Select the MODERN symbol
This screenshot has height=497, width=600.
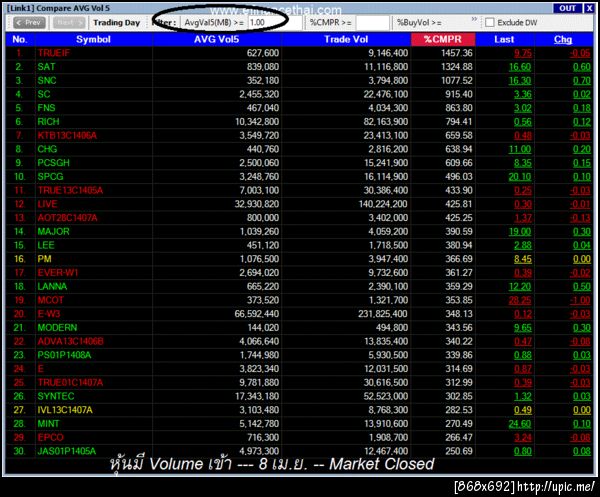(57, 328)
